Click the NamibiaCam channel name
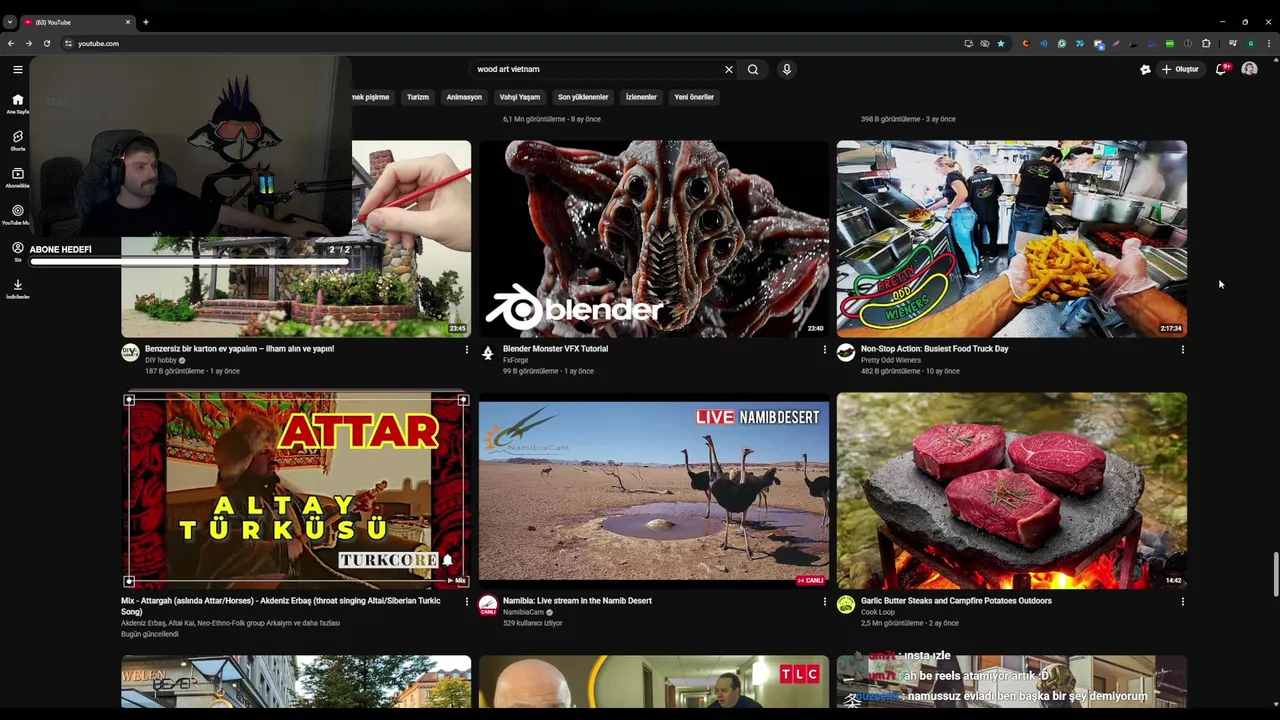This screenshot has width=1280, height=720. pyautogui.click(x=524, y=612)
